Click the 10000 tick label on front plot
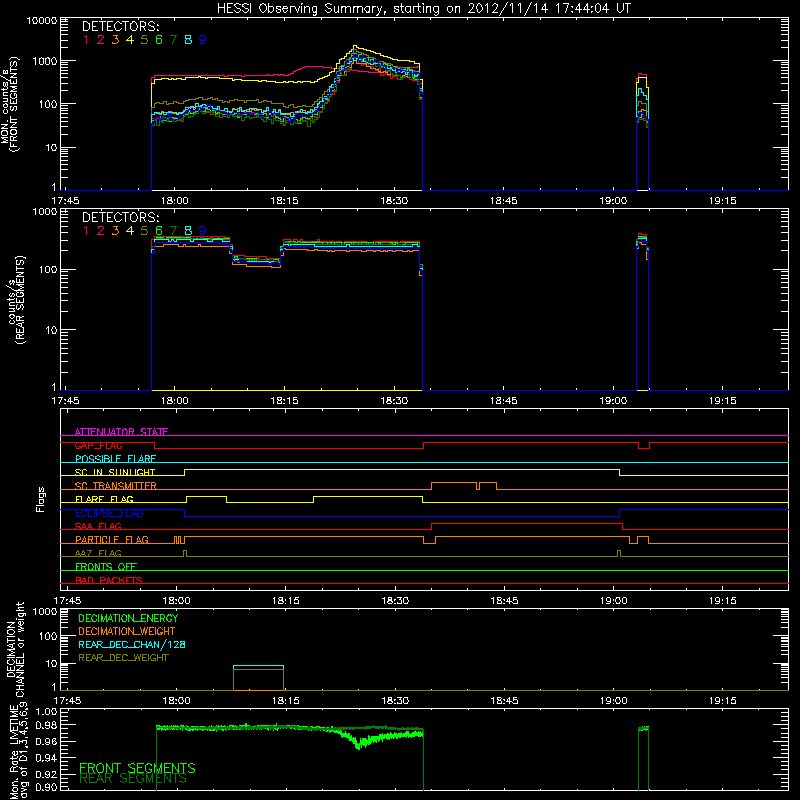Screen dimensions: 800x800 (x=42, y=20)
